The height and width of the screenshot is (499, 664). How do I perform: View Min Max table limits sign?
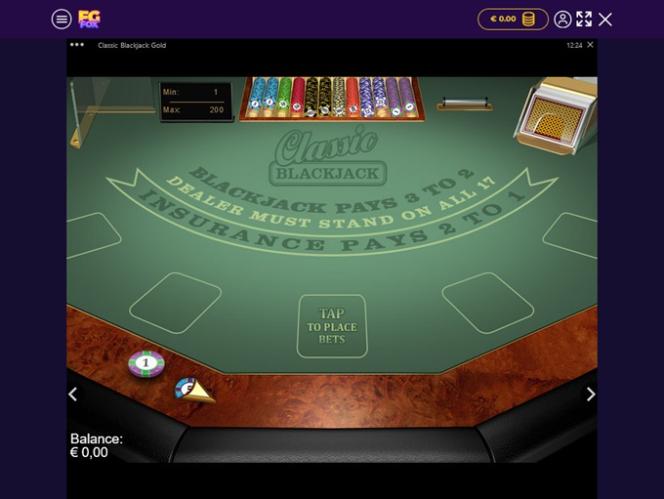196,101
